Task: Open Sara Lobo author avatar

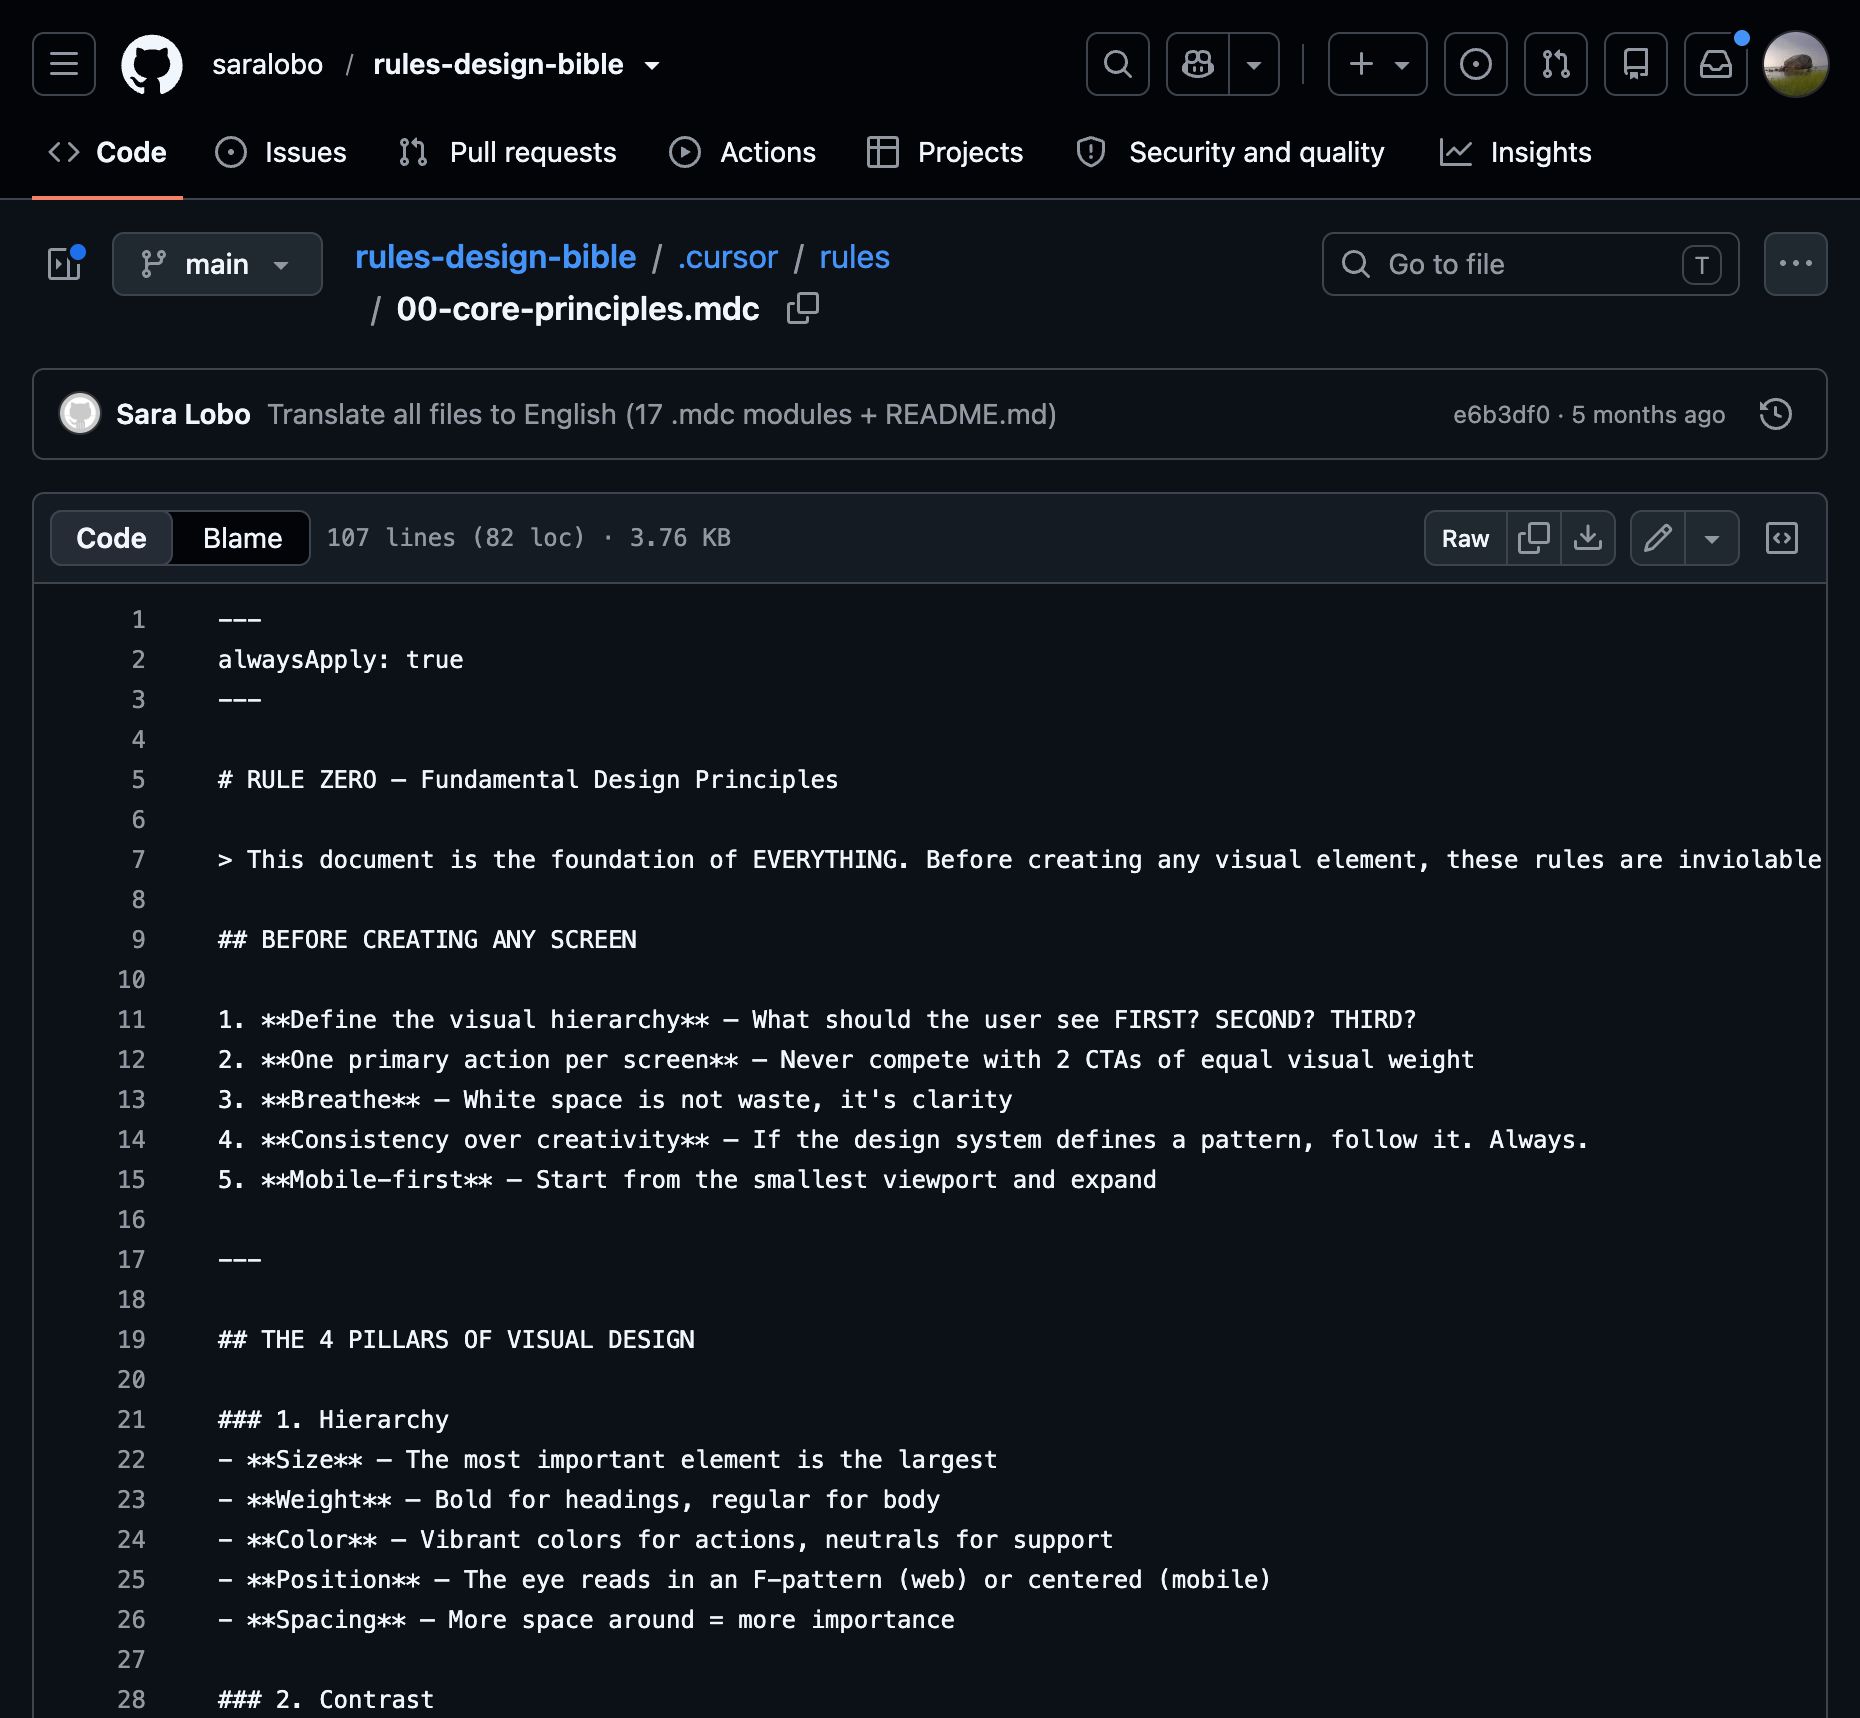Action: 80,414
